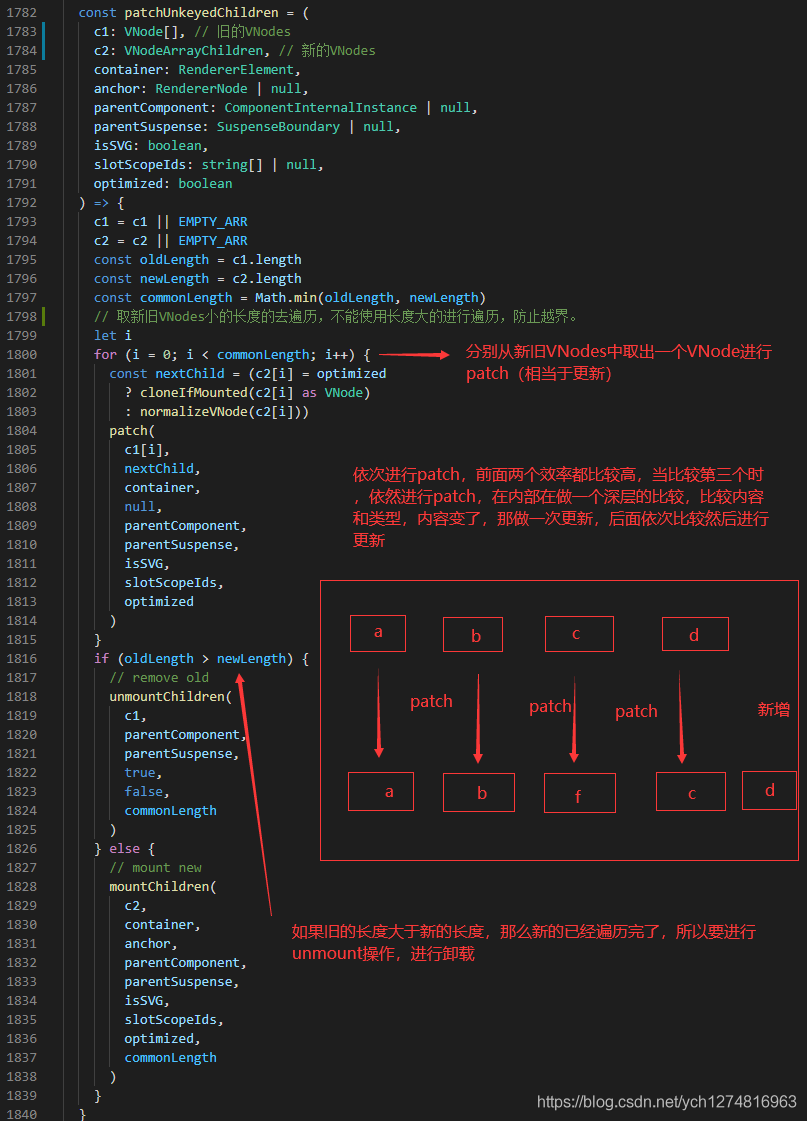The image size is (807, 1121).
Task: Click the 新增 label in the diagram
Action: (x=774, y=709)
